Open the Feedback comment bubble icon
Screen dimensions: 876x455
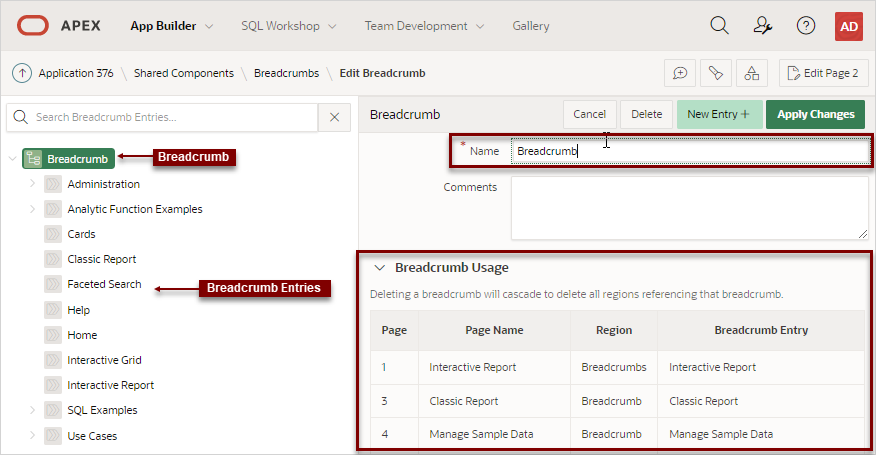(680, 73)
